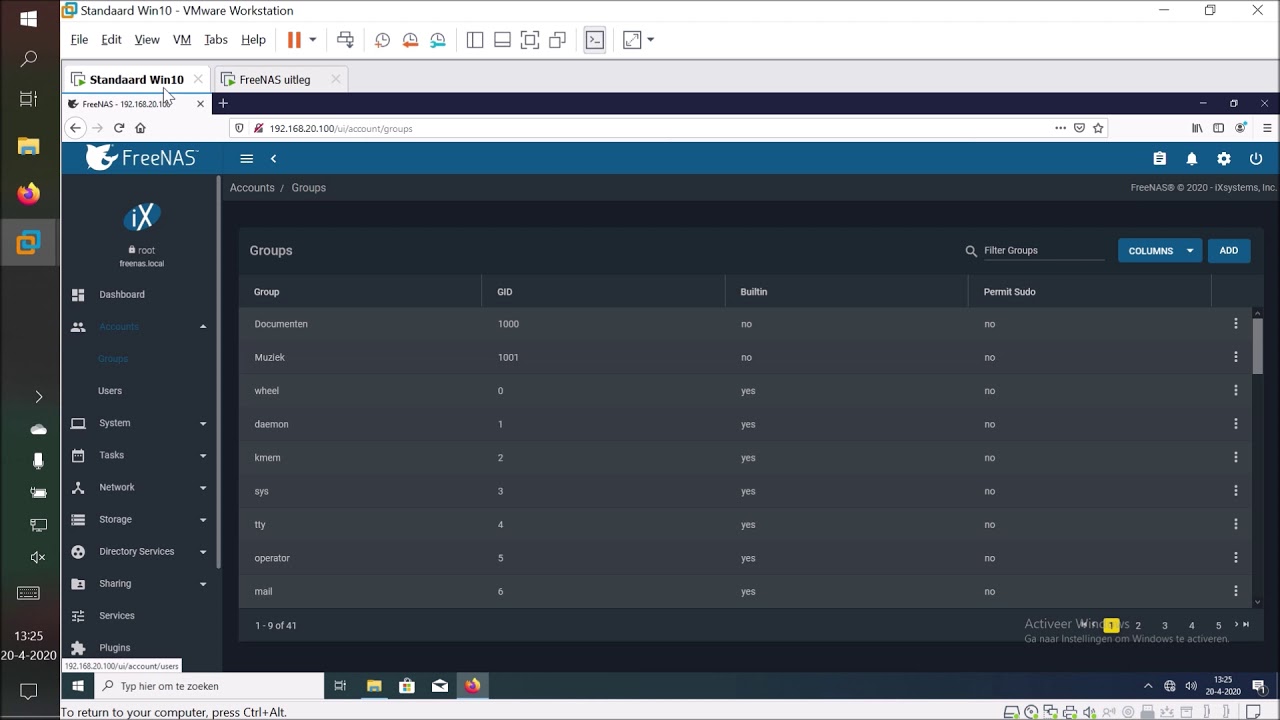Open the FreeNAS settings gear icon
This screenshot has width=1280, height=720.
point(1224,158)
